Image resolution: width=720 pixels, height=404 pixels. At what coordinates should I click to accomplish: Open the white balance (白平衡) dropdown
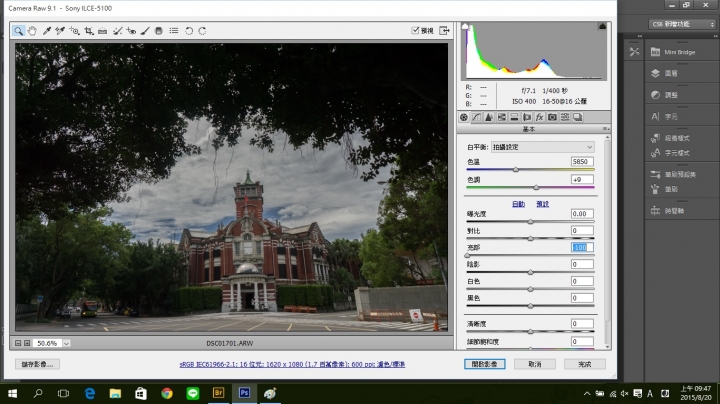click(542, 147)
